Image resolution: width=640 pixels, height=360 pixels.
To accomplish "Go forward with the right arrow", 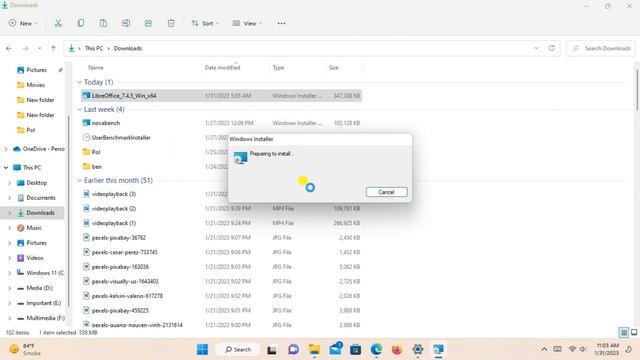I will click(x=25, y=48).
